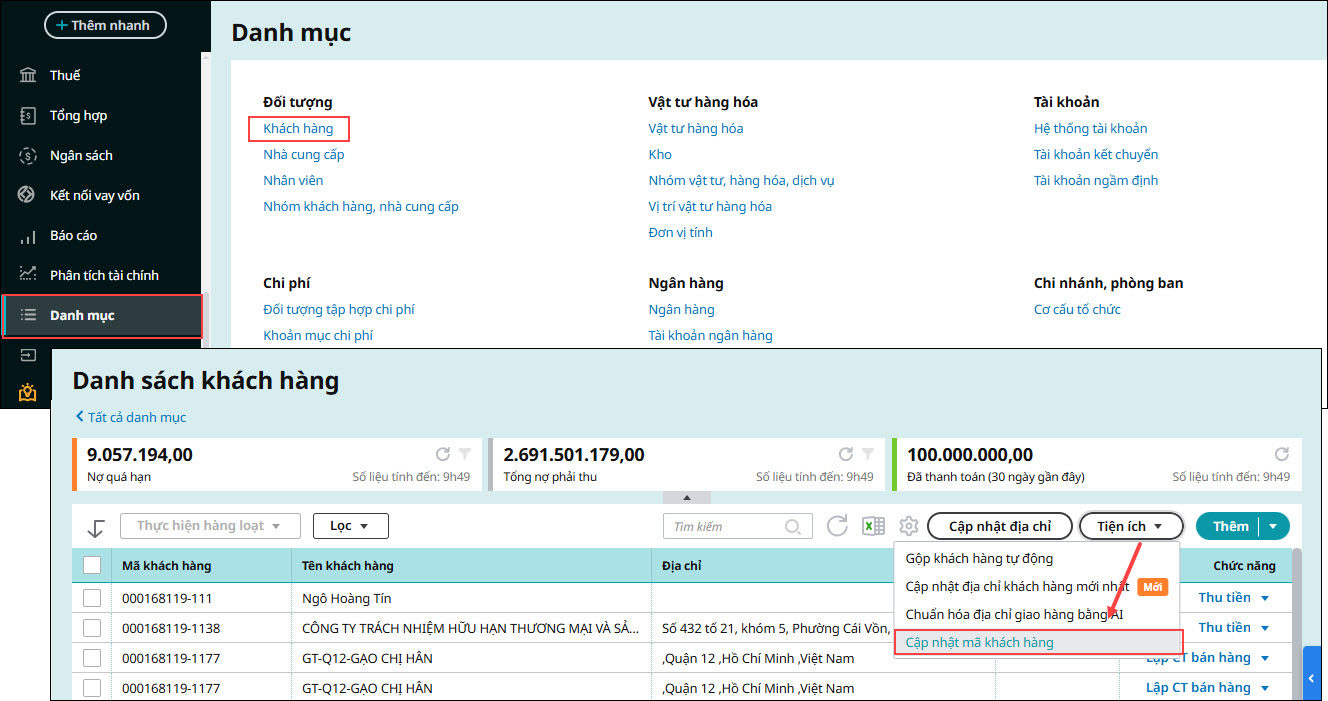Screen dimensions: 1328x701
Task: Tick the select-all checkbox in table header
Action: (x=92, y=565)
